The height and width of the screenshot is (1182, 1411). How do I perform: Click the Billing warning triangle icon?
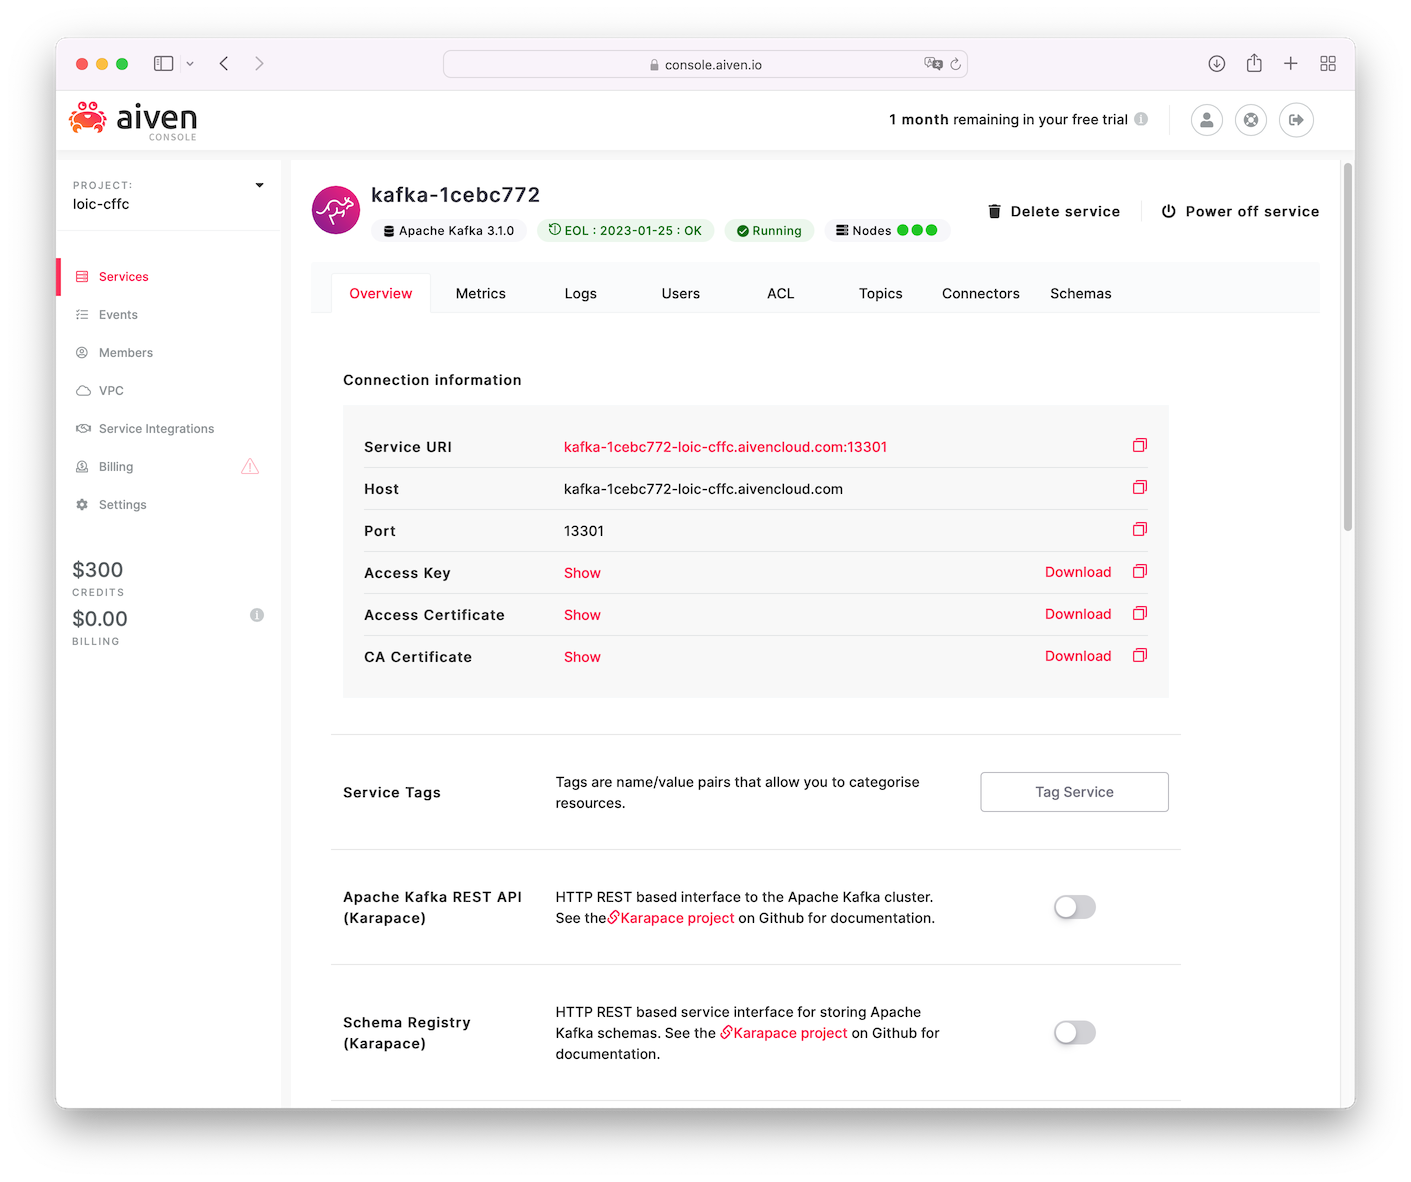coord(250,466)
